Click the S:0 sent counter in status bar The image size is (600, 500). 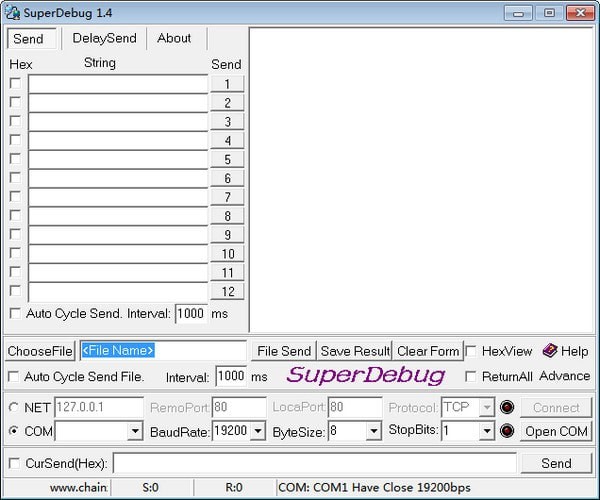[x=150, y=487]
